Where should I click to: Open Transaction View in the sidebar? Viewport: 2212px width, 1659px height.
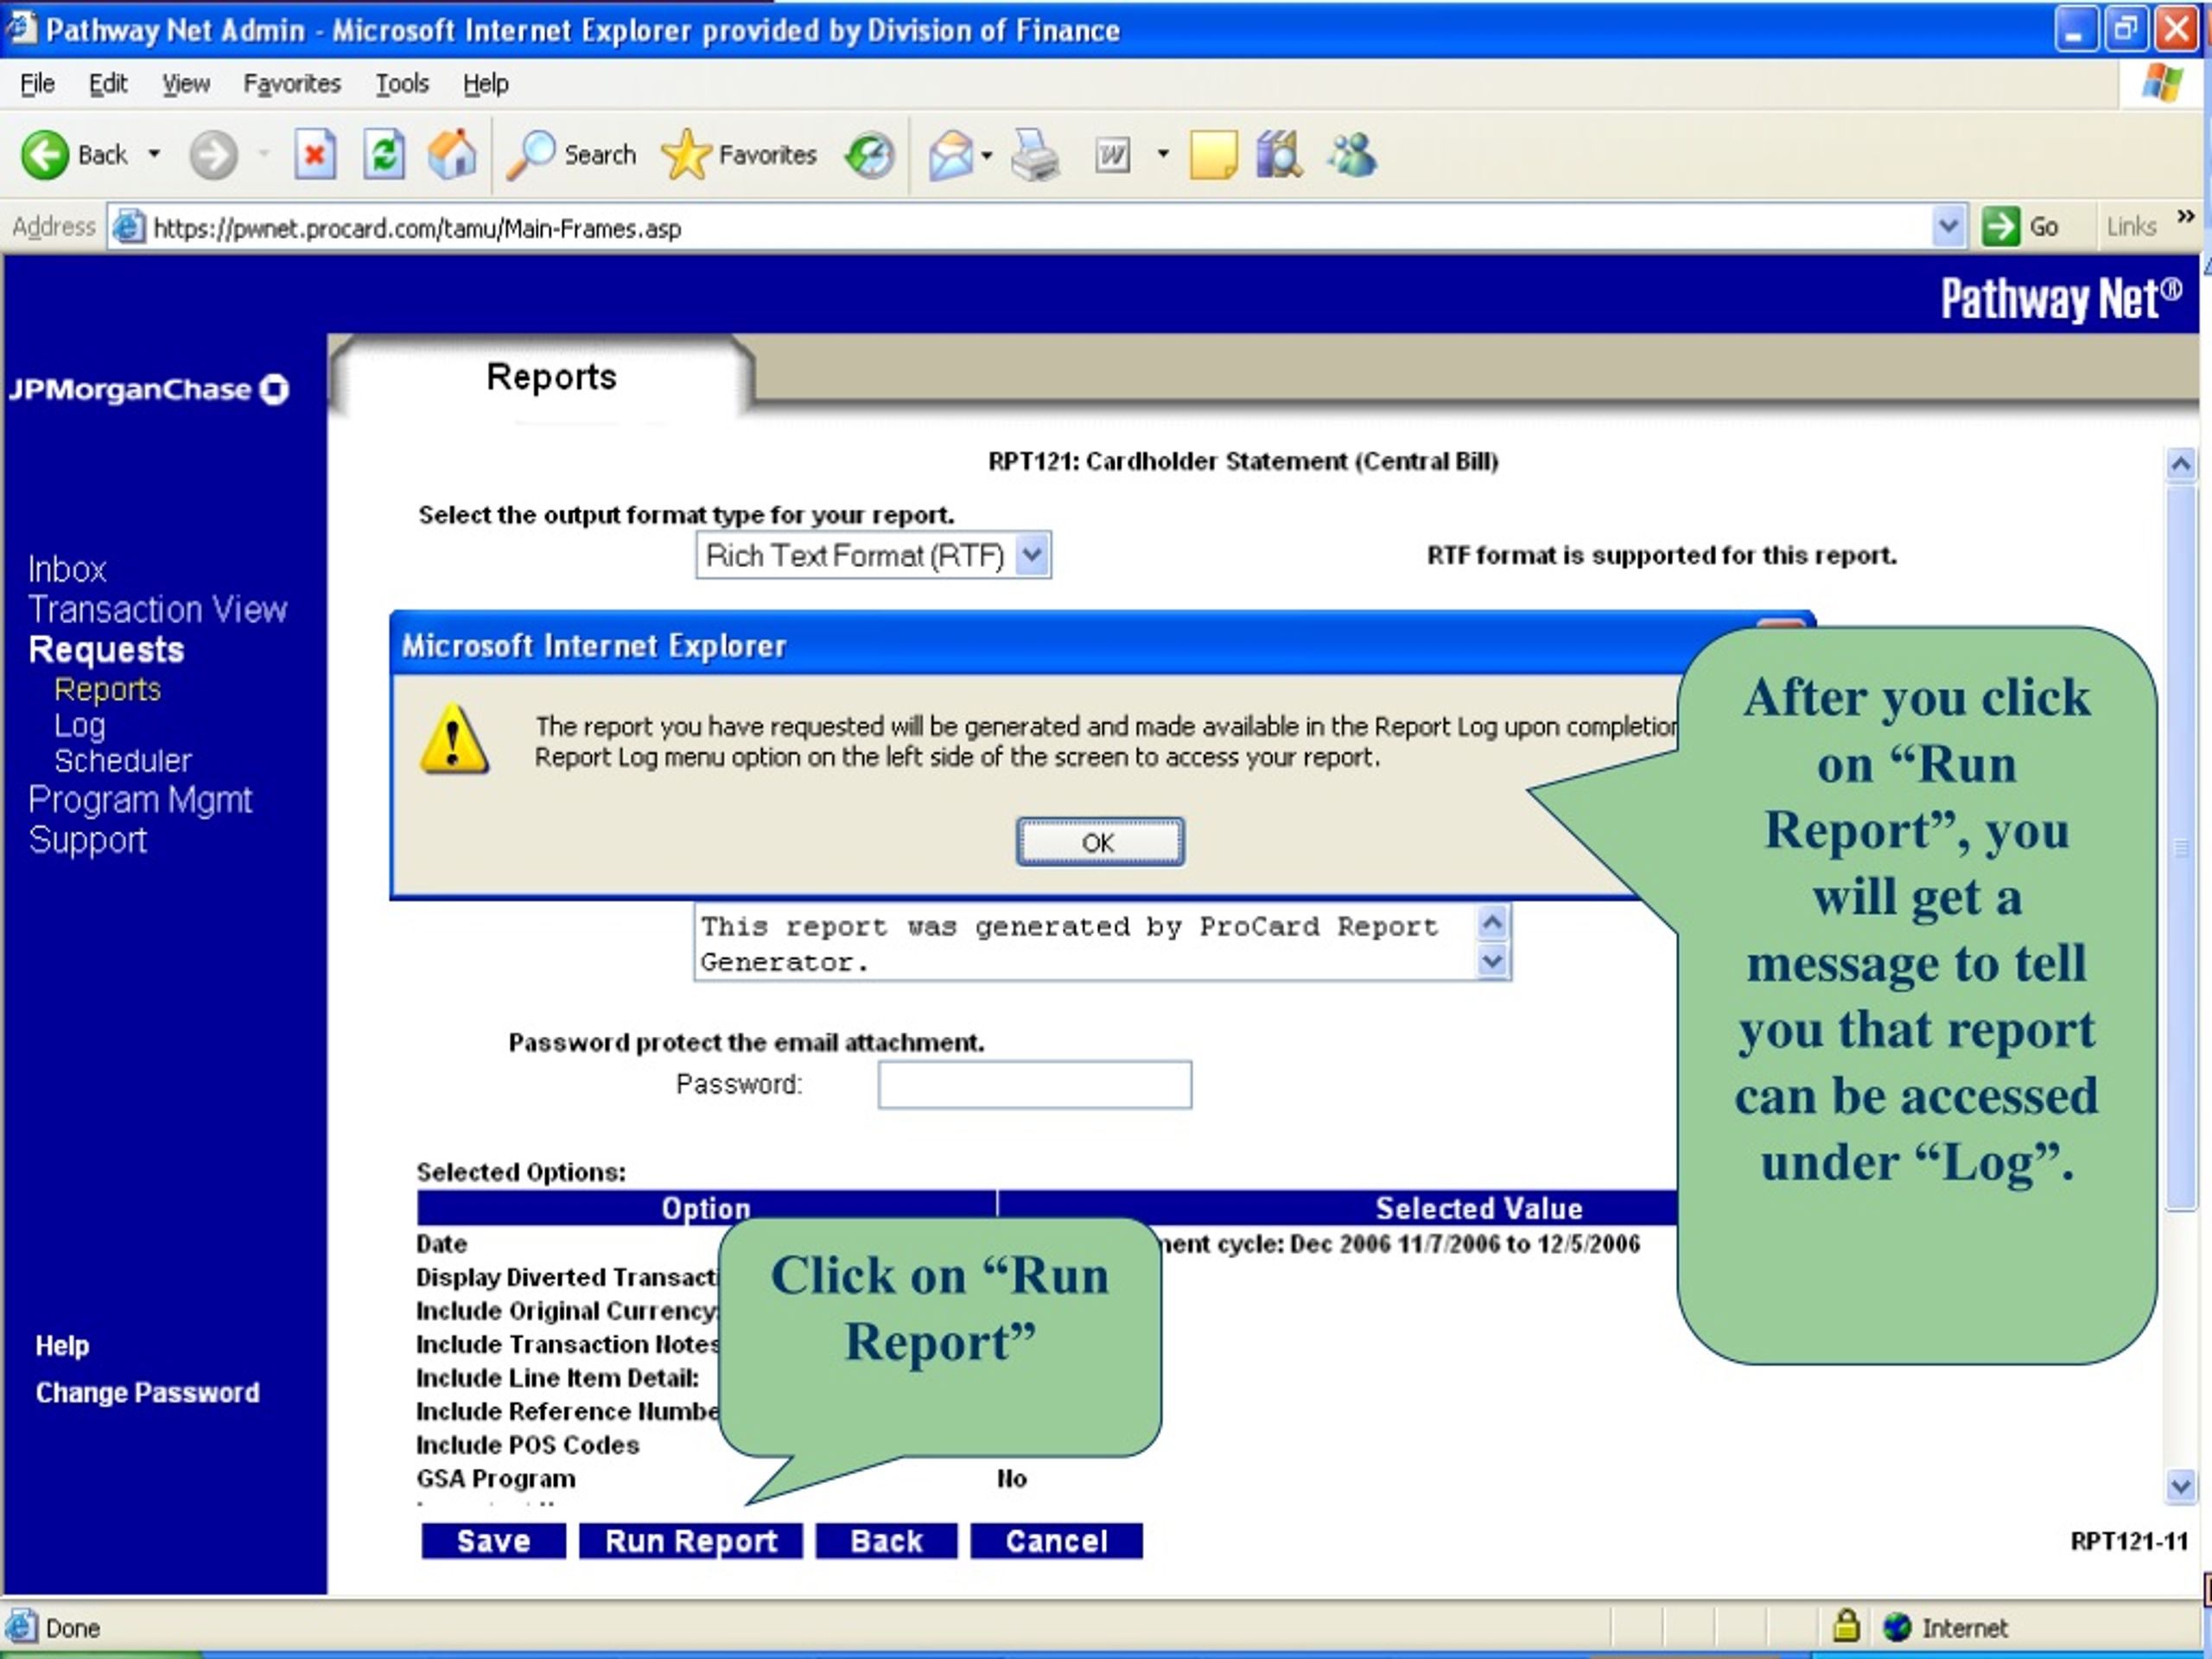pos(158,609)
